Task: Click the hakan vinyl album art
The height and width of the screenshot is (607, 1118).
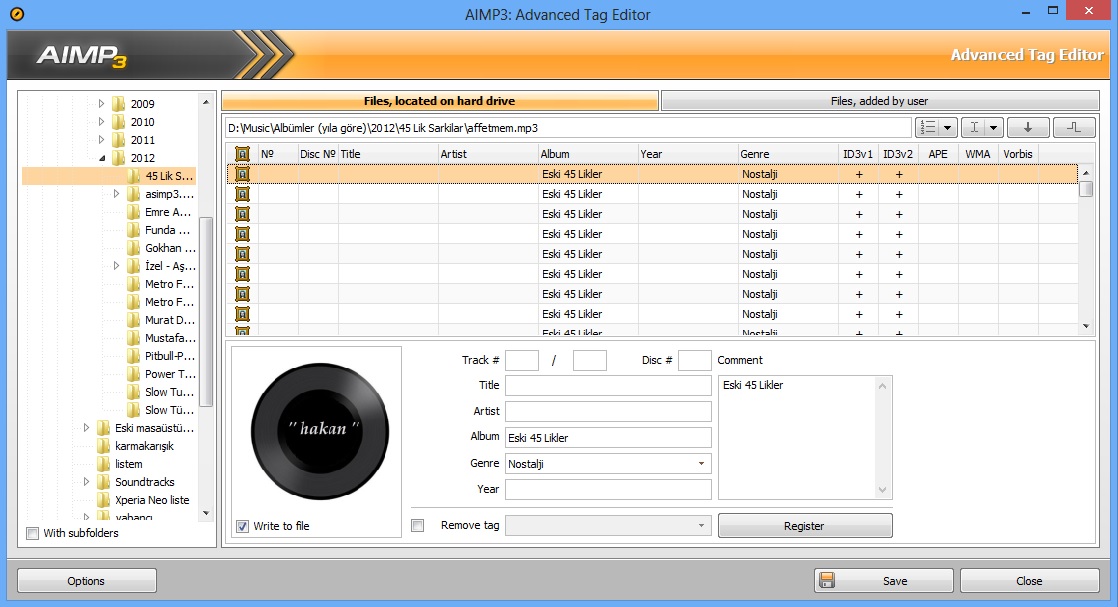Action: [320, 431]
